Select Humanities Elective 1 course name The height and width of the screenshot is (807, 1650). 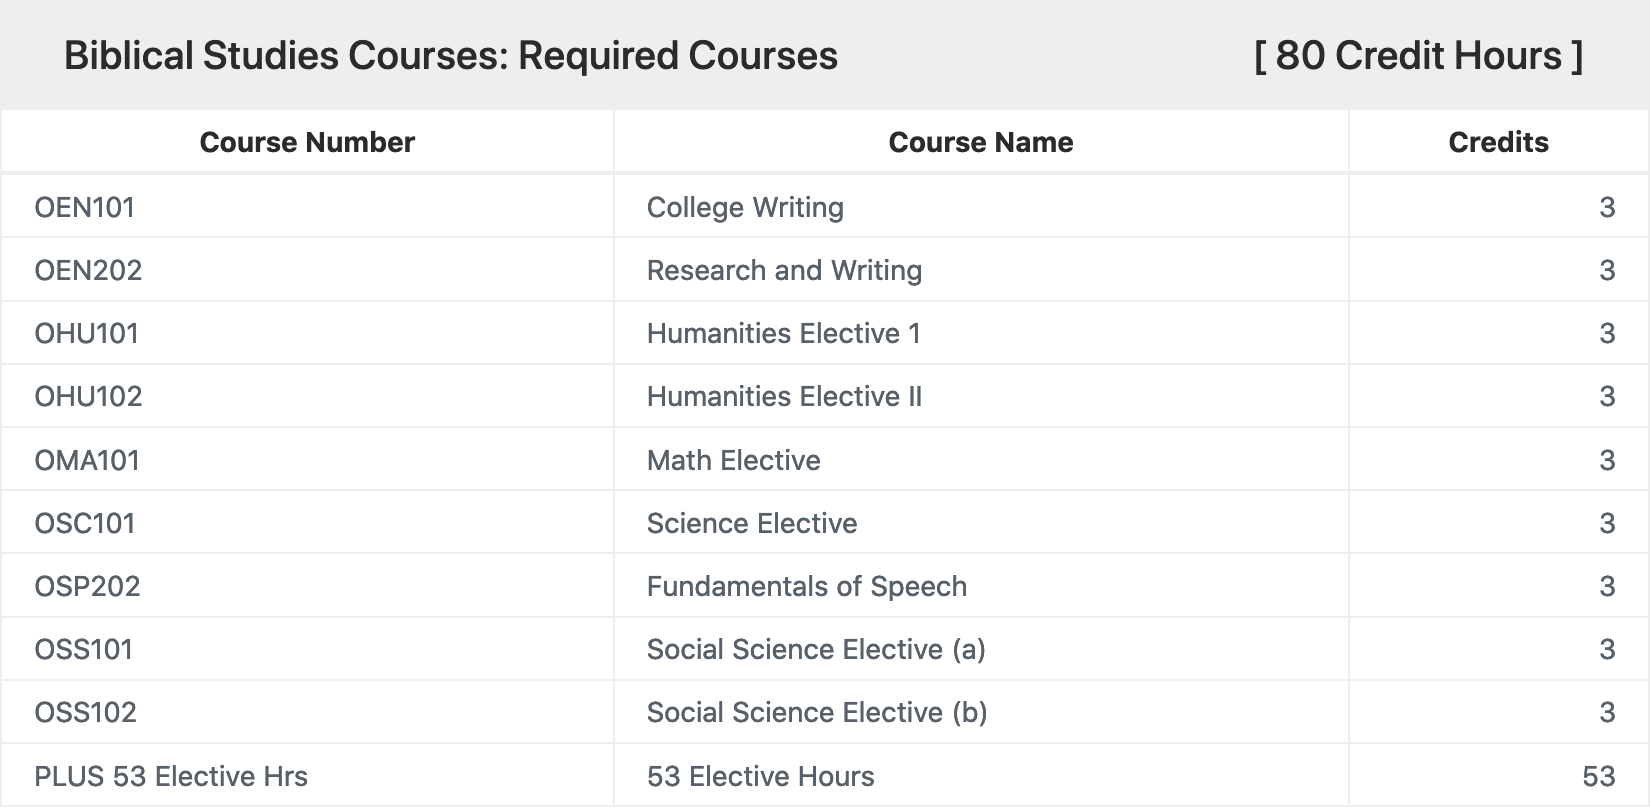[784, 333]
